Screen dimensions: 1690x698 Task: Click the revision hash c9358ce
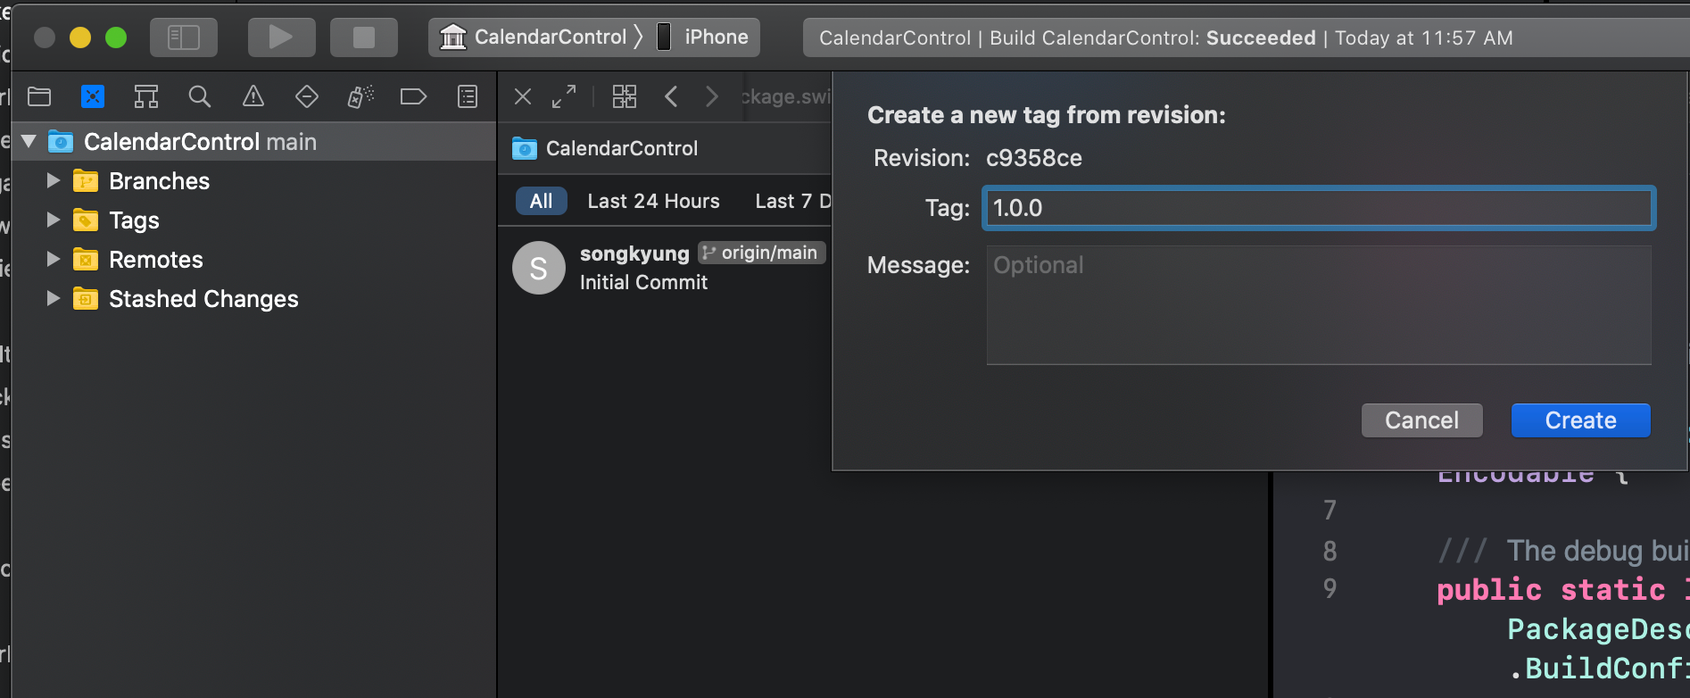point(1034,158)
